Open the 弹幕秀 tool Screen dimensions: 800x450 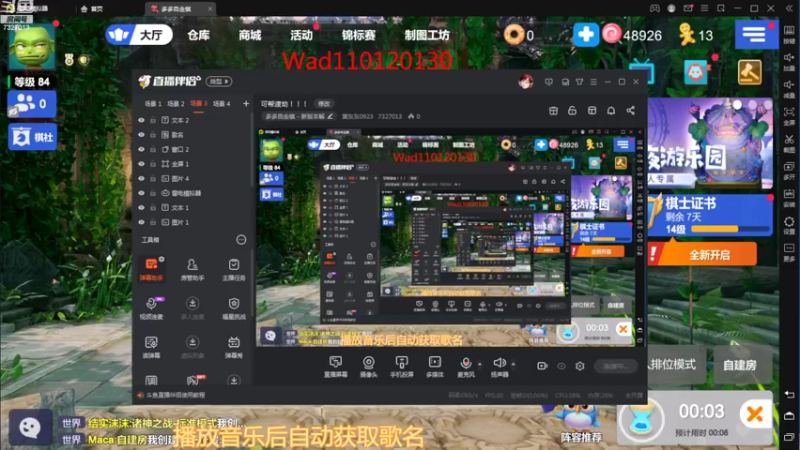(234, 346)
